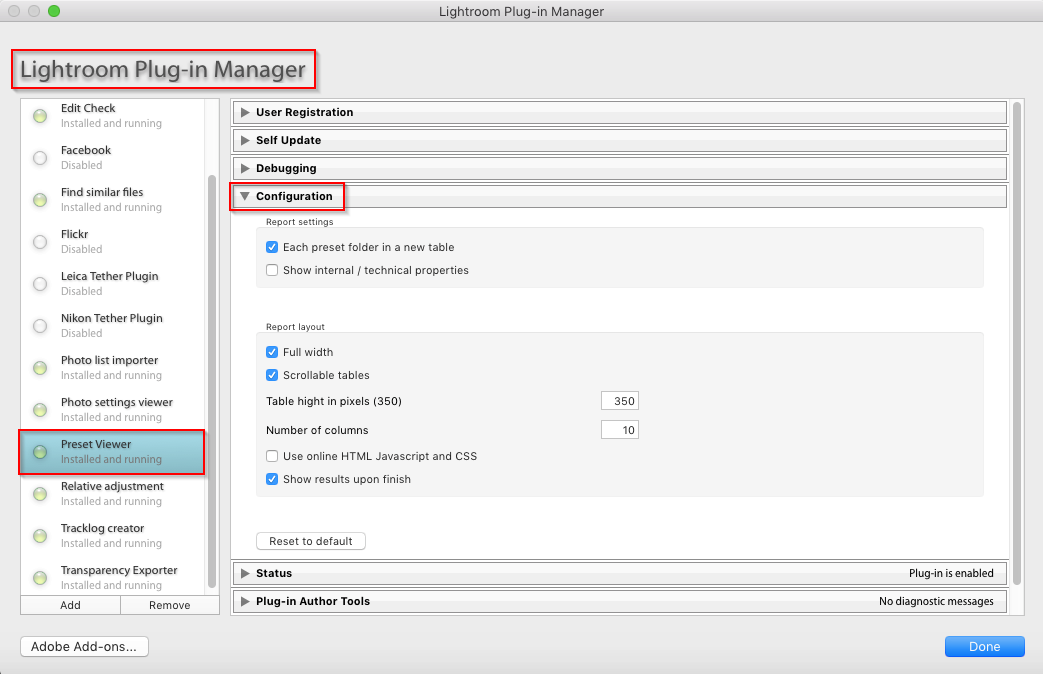Screen dimensions: 1043x674
Task: Click the plug-in list vertical scrollbar
Action: click(x=211, y=380)
